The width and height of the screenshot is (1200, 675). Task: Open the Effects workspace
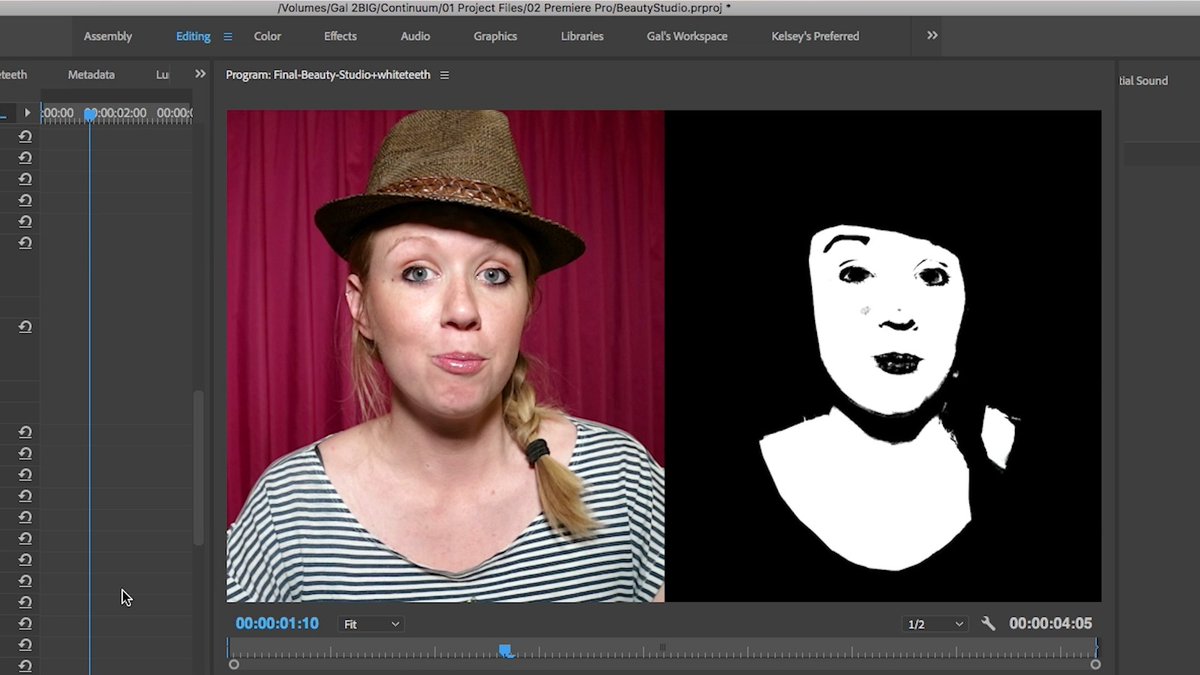click(x=340, y=36)
